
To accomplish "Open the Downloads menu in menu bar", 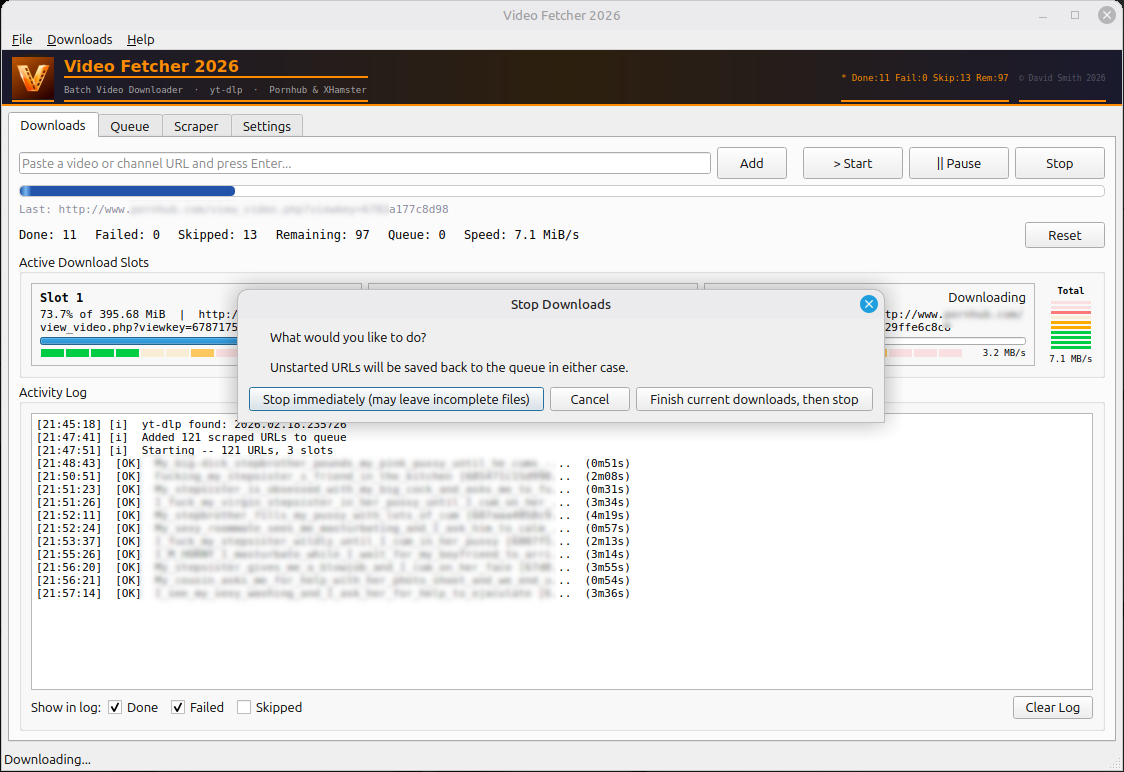I will coord(79,39).
